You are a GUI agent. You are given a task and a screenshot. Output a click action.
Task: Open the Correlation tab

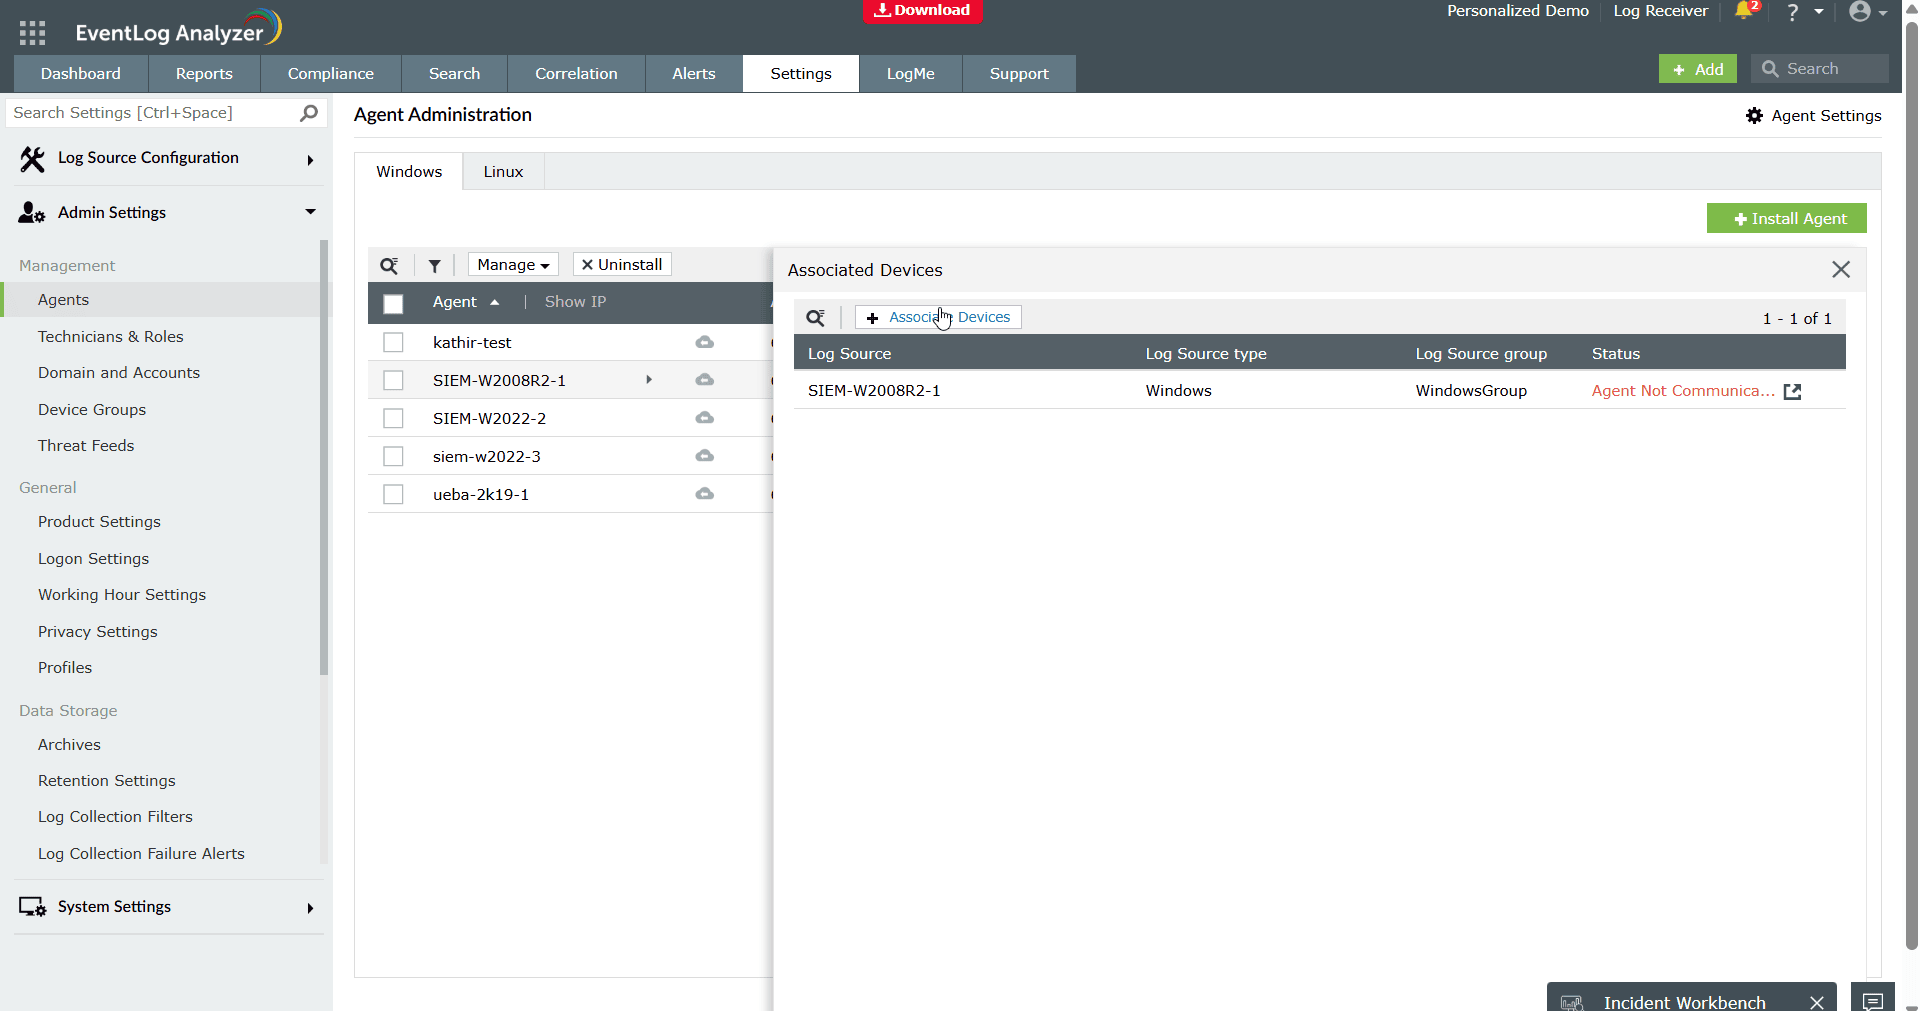tap(576, 74)
